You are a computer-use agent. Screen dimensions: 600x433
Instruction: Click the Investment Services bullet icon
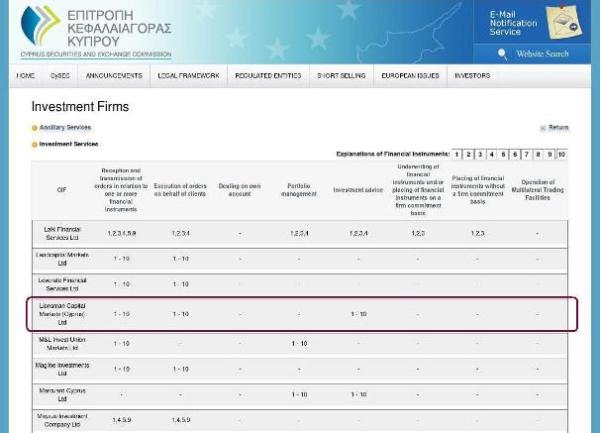34,145
